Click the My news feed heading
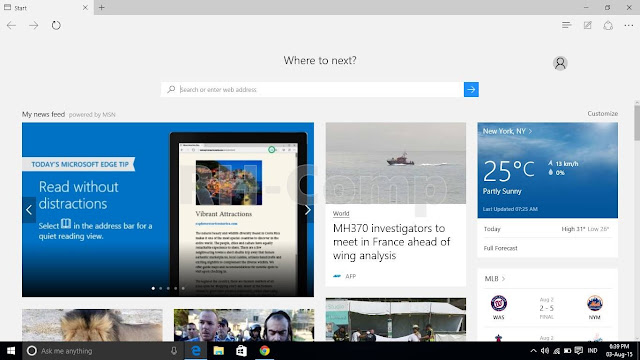The image size is (640, 360). (x=43, y=114)
